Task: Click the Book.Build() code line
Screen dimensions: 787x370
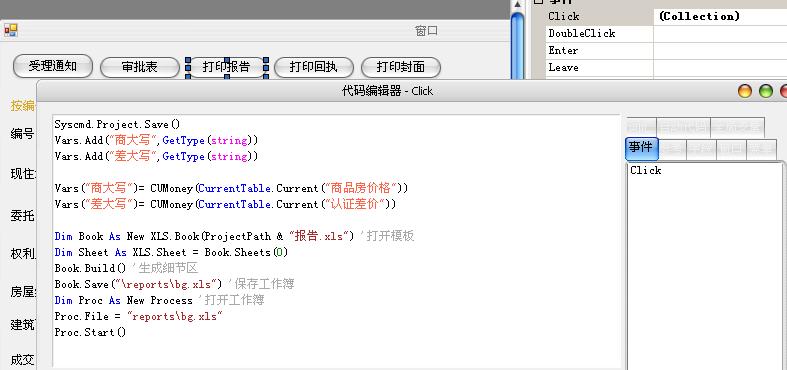Action: tap(126, 268)
